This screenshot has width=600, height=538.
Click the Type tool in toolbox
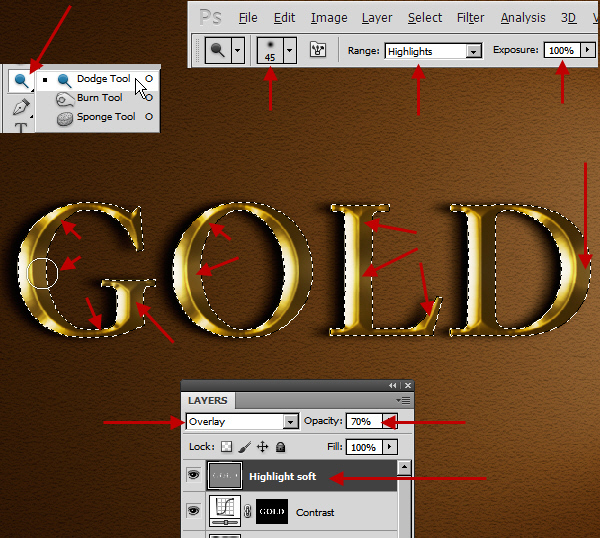click(x=20, y=128)
